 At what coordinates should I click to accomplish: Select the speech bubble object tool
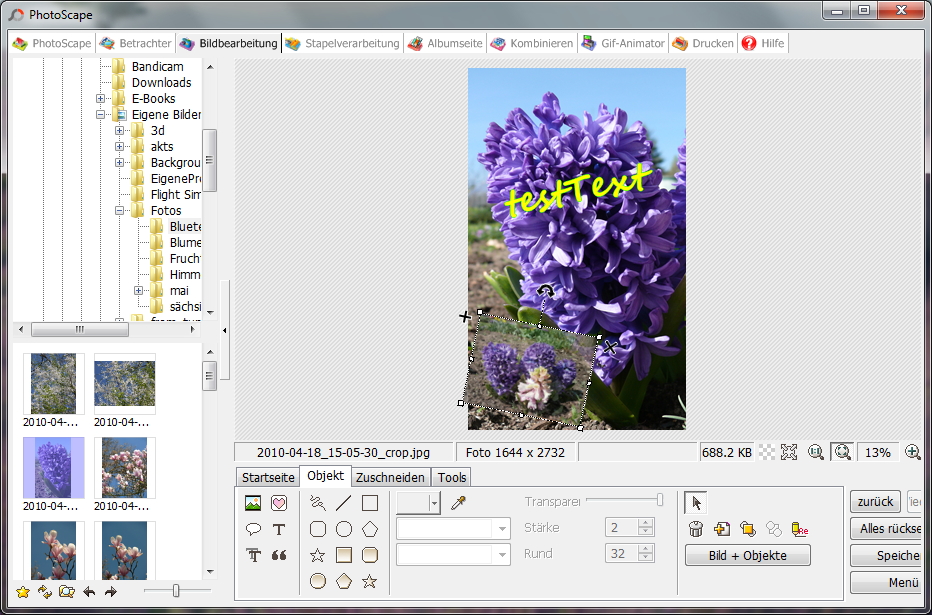(x=253, y=529)
